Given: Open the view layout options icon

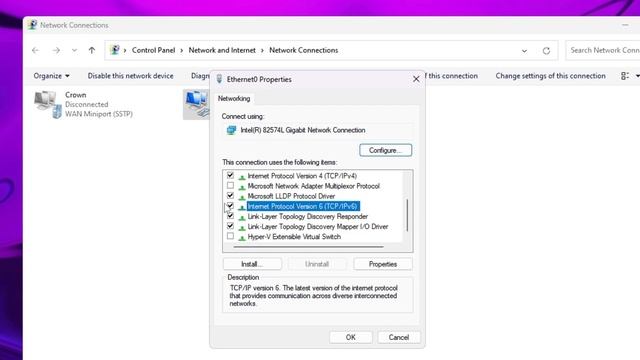Looking at the screenshot, I should [x=625, y=76].
